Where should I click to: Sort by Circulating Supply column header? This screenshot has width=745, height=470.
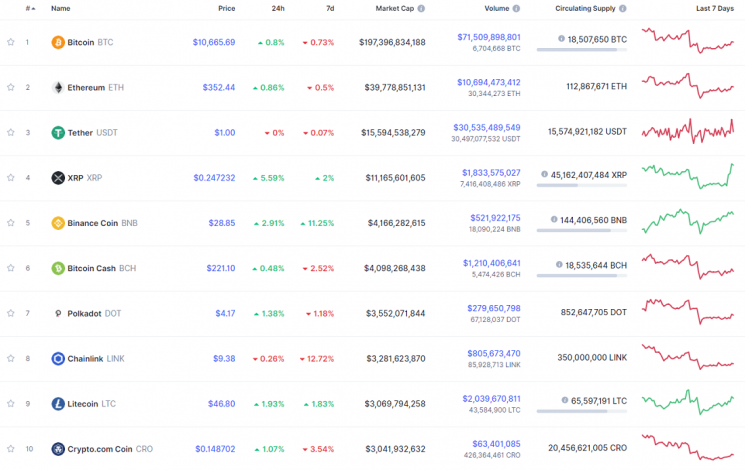[x=585, y=9]
